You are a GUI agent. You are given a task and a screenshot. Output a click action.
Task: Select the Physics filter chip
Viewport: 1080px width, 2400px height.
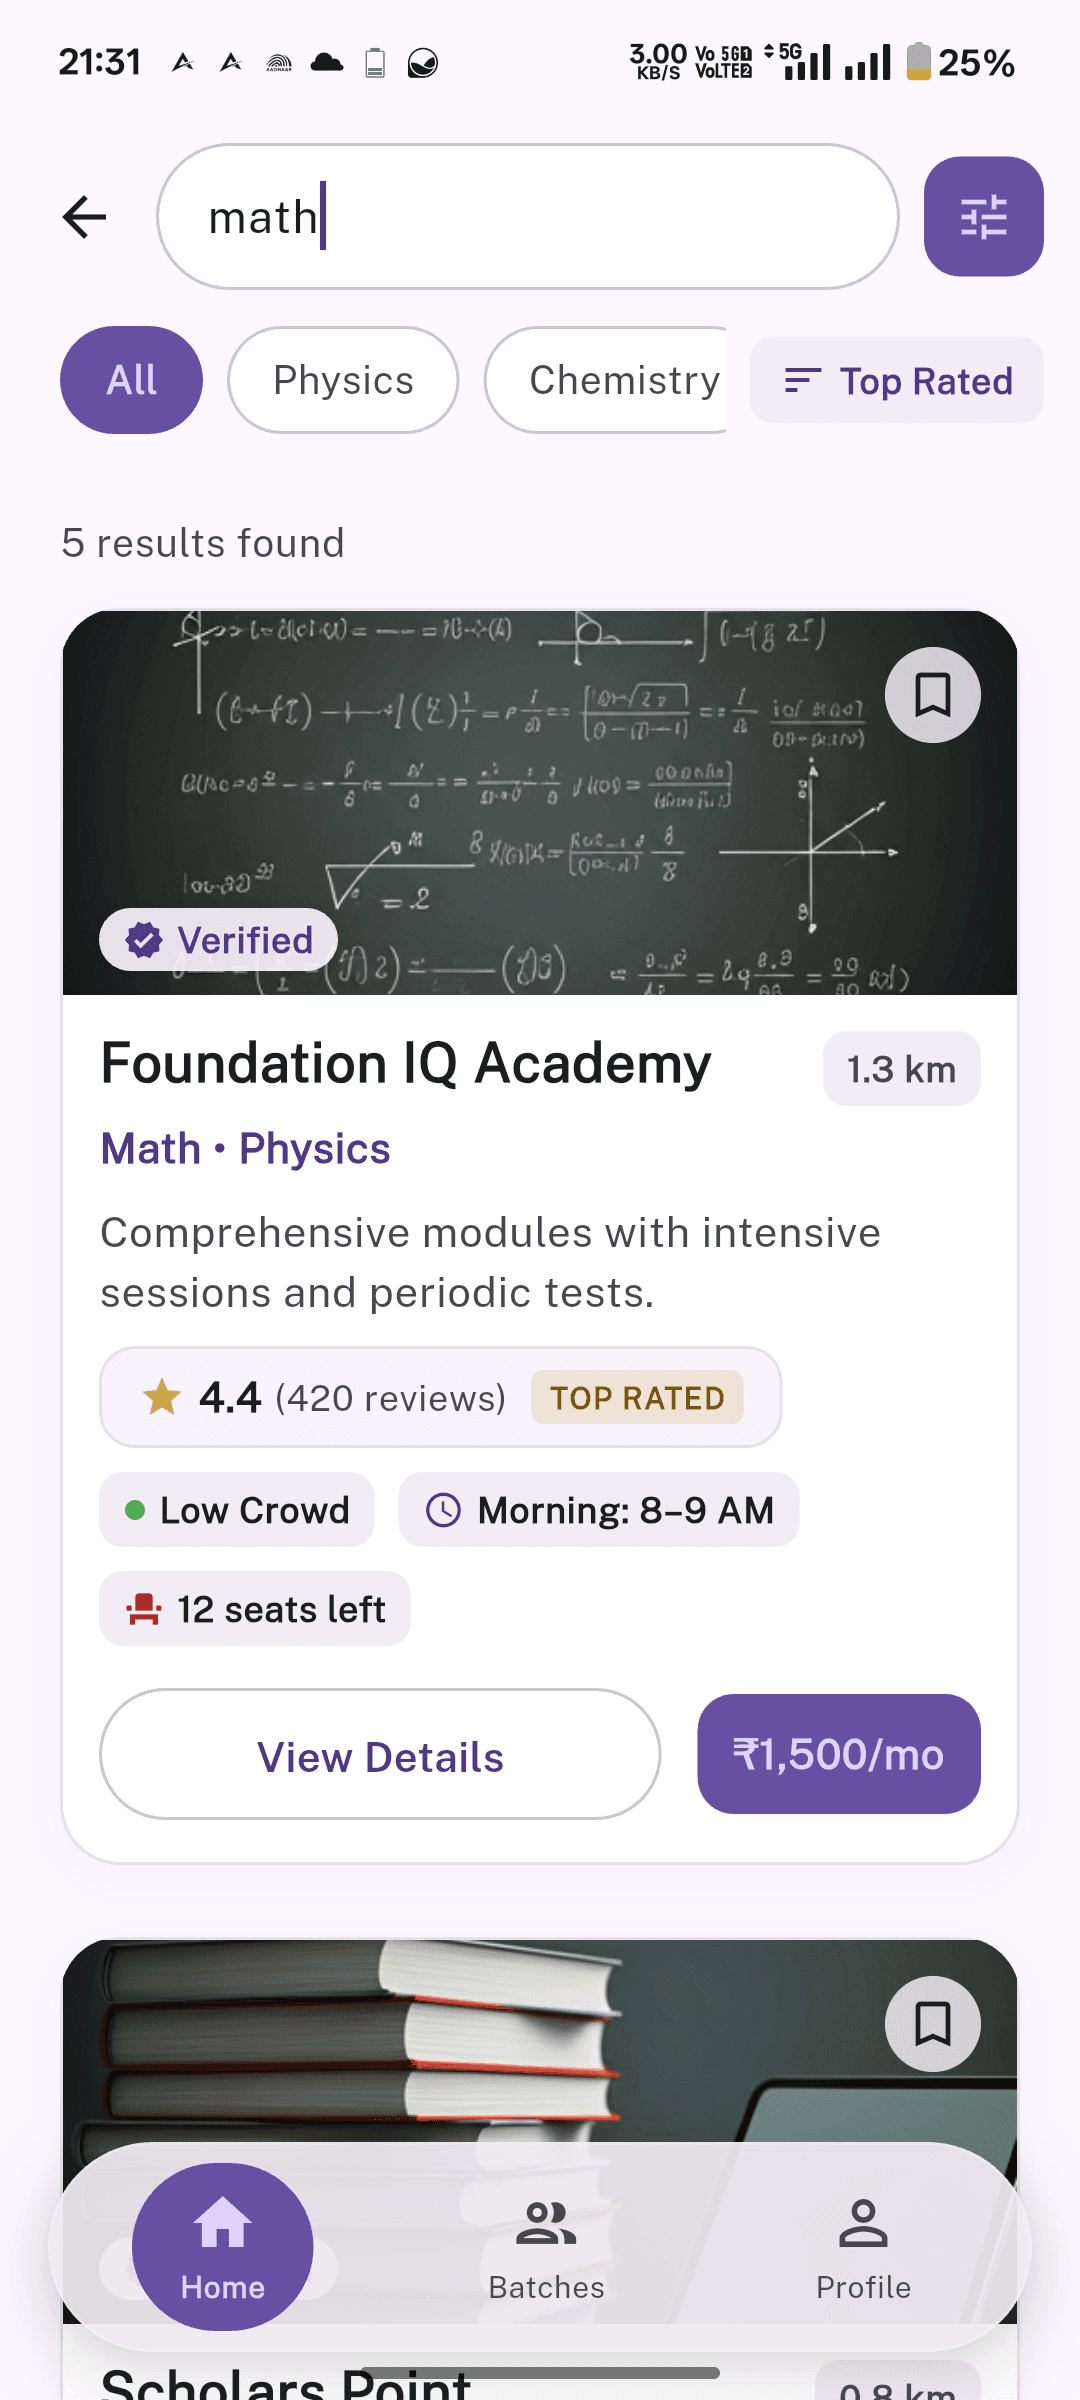click(343, 380)
